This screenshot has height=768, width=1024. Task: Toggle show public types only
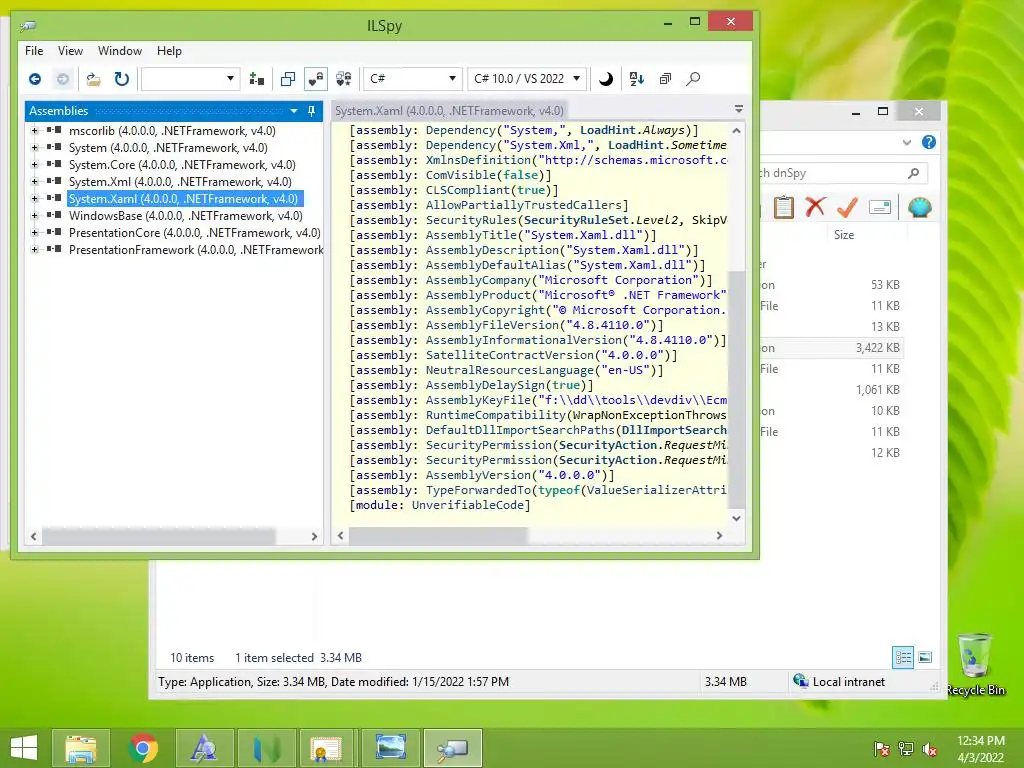coord(287,79)
